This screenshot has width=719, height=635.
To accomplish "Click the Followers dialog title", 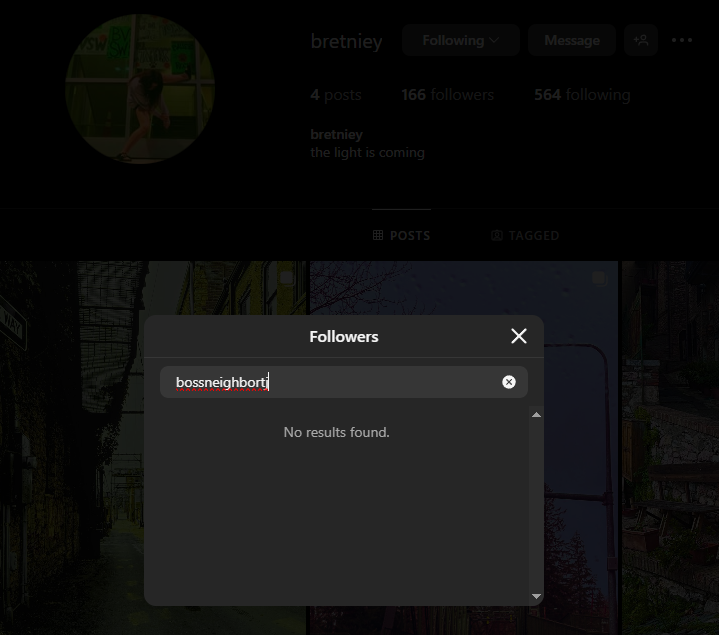I will [x=344, y=337].
